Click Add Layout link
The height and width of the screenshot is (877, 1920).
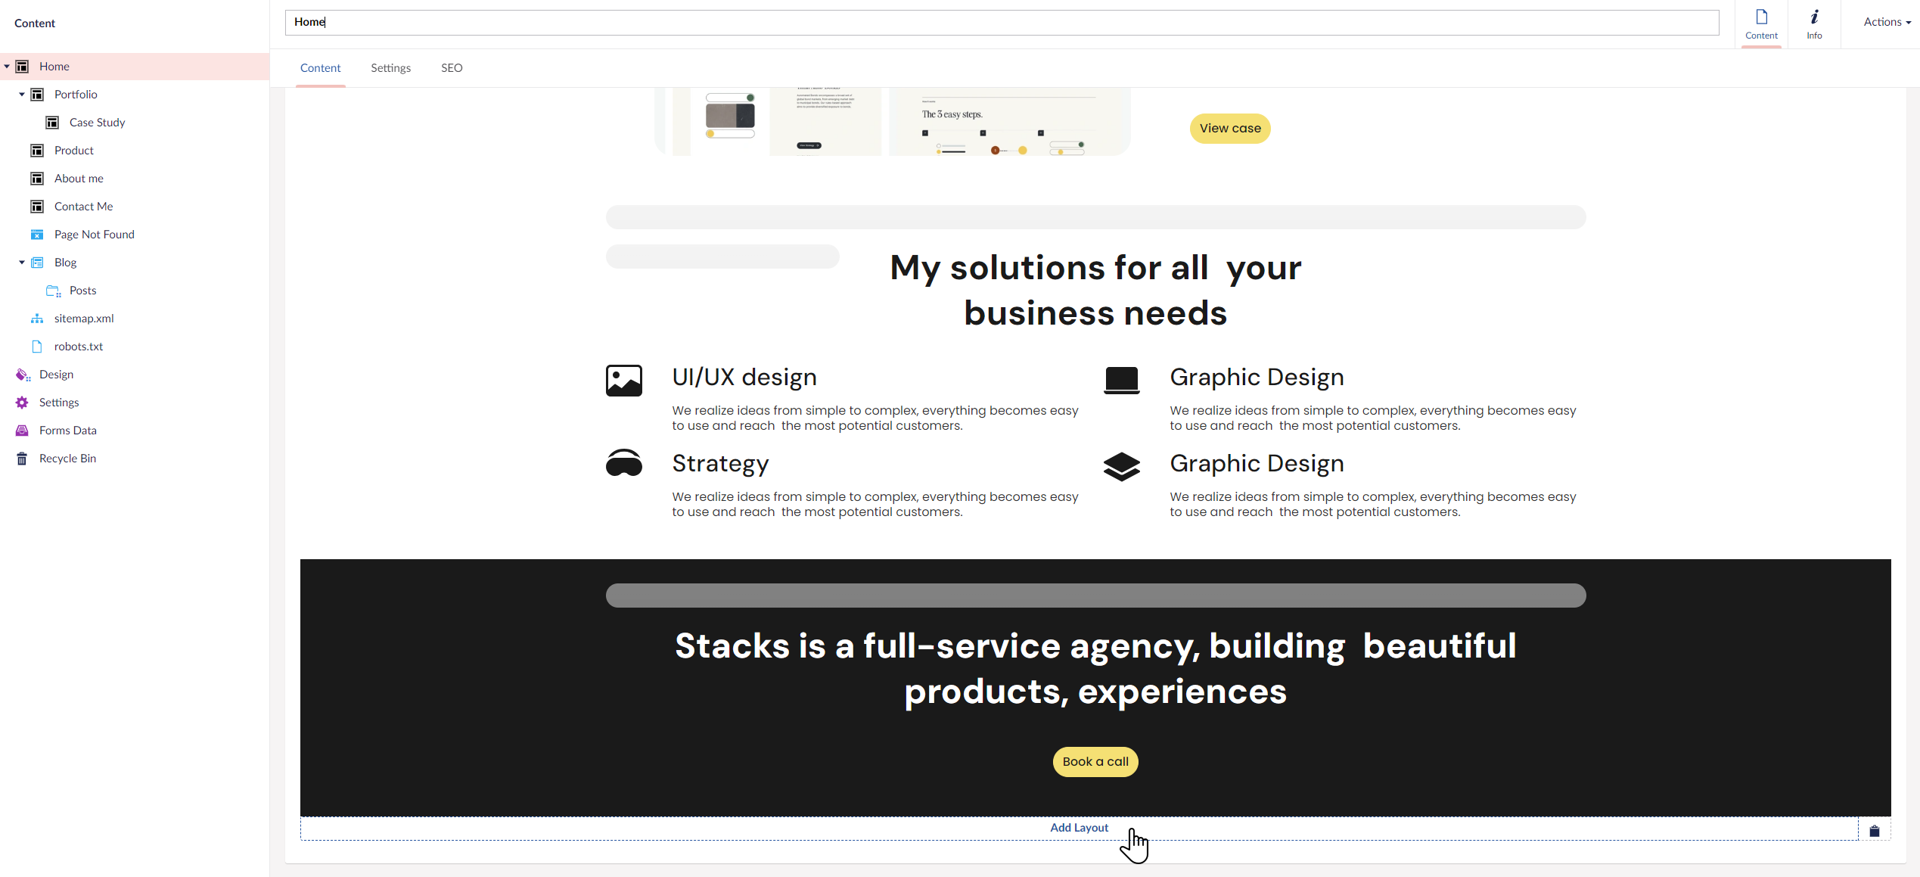point(1079,828)
